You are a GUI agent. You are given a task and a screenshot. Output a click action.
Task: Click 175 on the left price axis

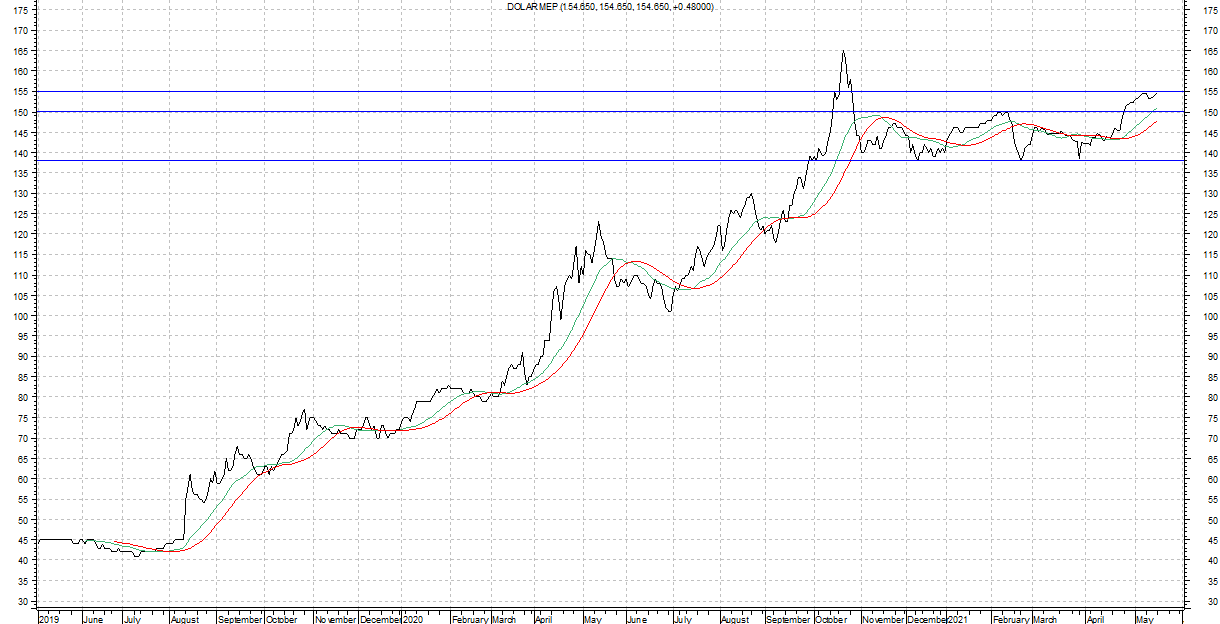click(21, 10)
